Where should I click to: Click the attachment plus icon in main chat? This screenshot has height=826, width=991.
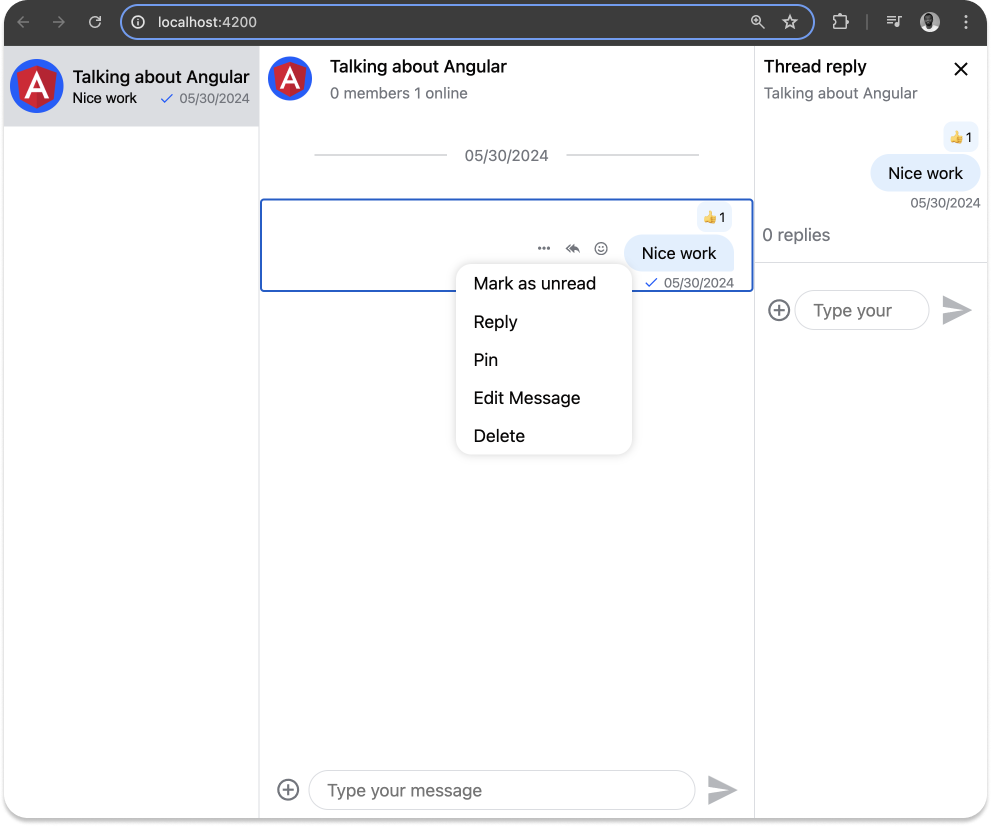coord(288,789)
